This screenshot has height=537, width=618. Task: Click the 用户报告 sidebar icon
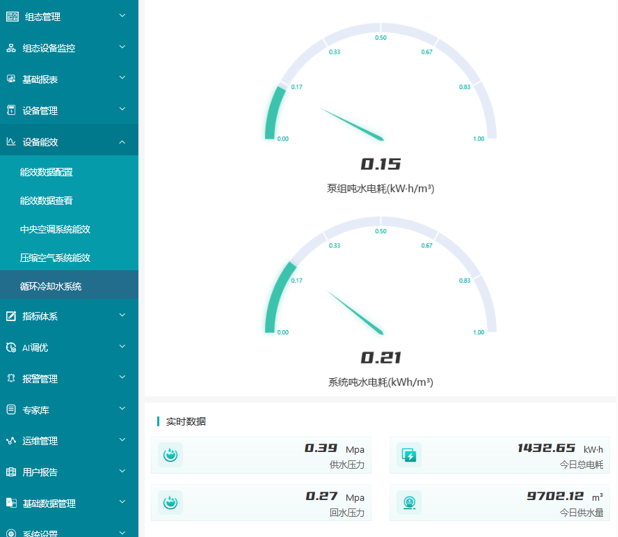tap(11, 472)
